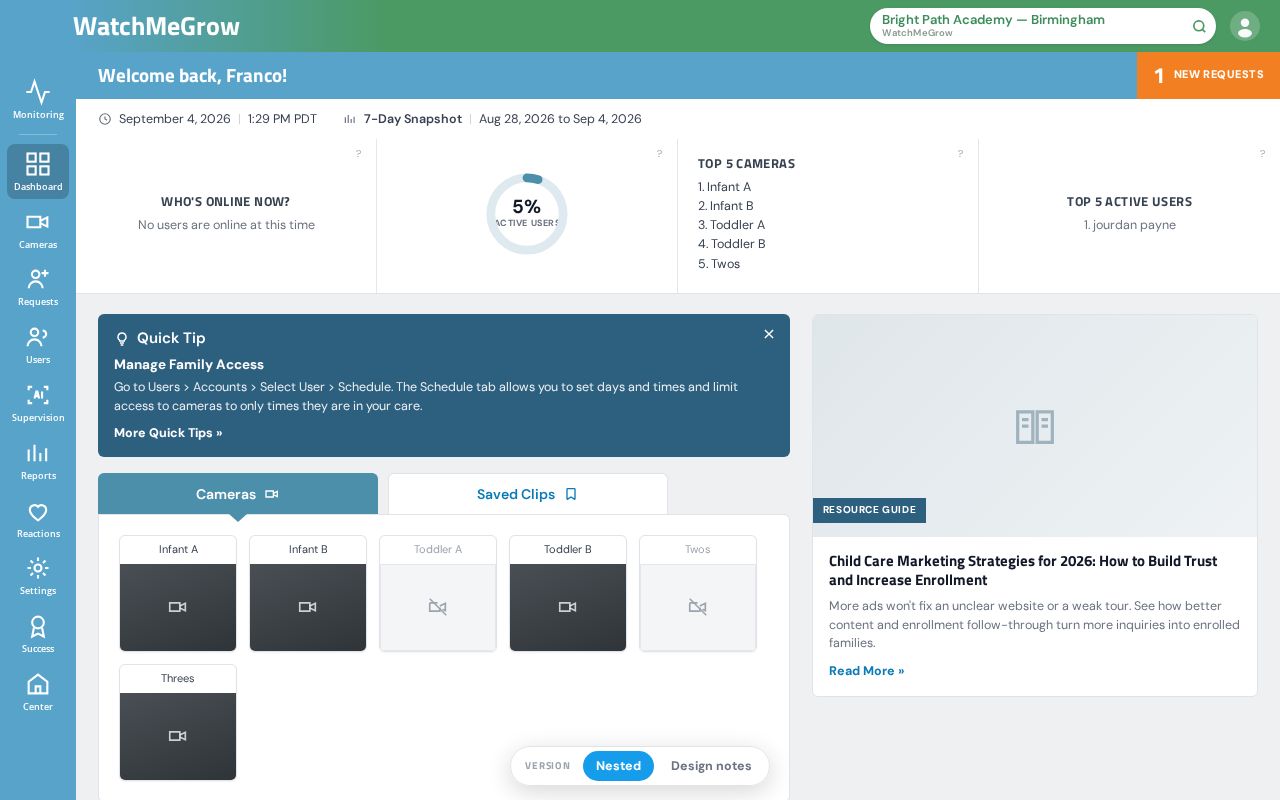Open the 1 New Requests button
The width and height of the screenshot is (1280, 800).
[1208, 75]
